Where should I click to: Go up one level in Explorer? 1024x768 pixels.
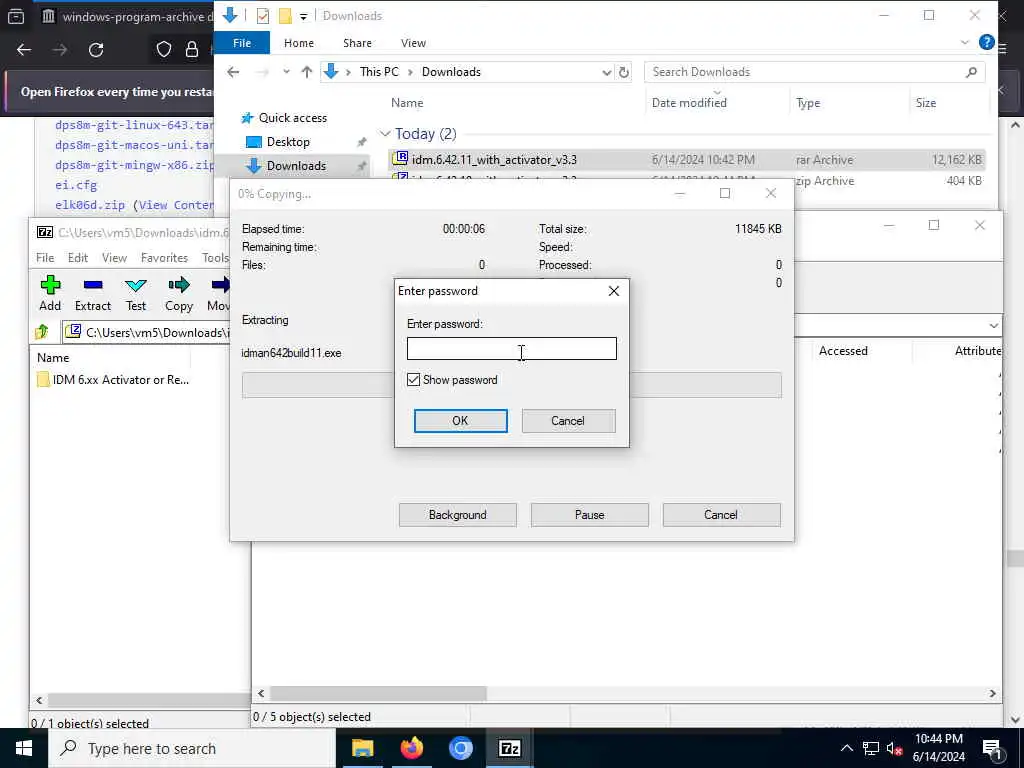point(307,72)
